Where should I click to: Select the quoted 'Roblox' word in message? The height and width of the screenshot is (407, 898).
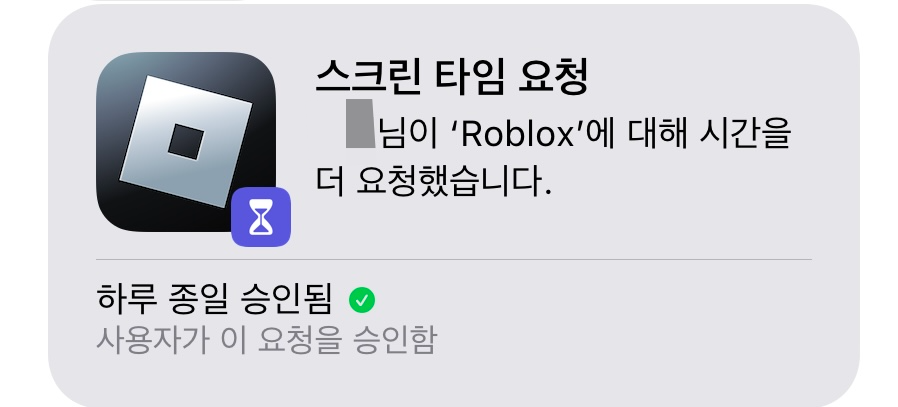pyautogui.click(x=517, y=135)
